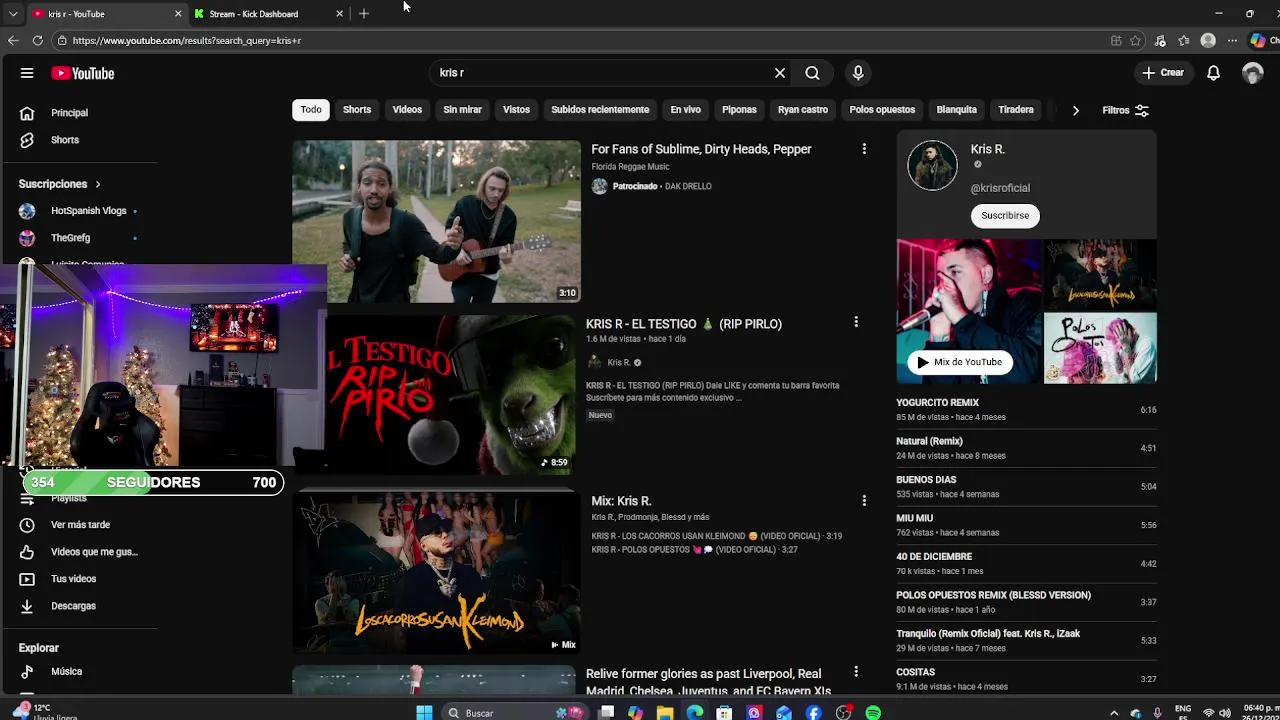Click the Crear button
This screenshot has height=720, width=1280.
[1163, 73]
